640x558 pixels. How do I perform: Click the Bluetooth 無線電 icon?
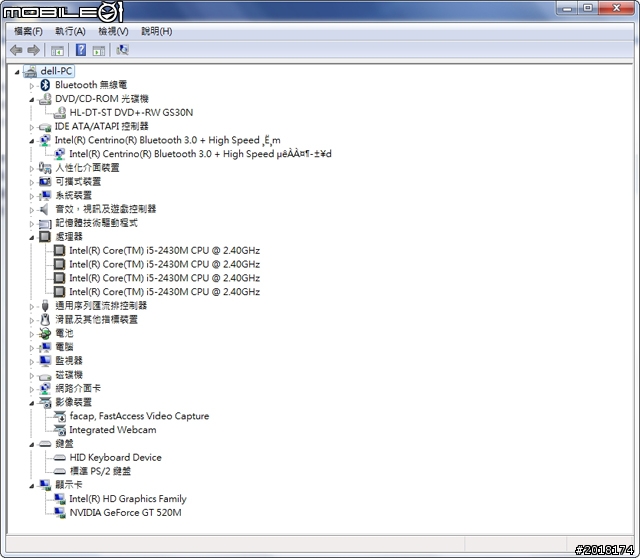click(45, 85)
